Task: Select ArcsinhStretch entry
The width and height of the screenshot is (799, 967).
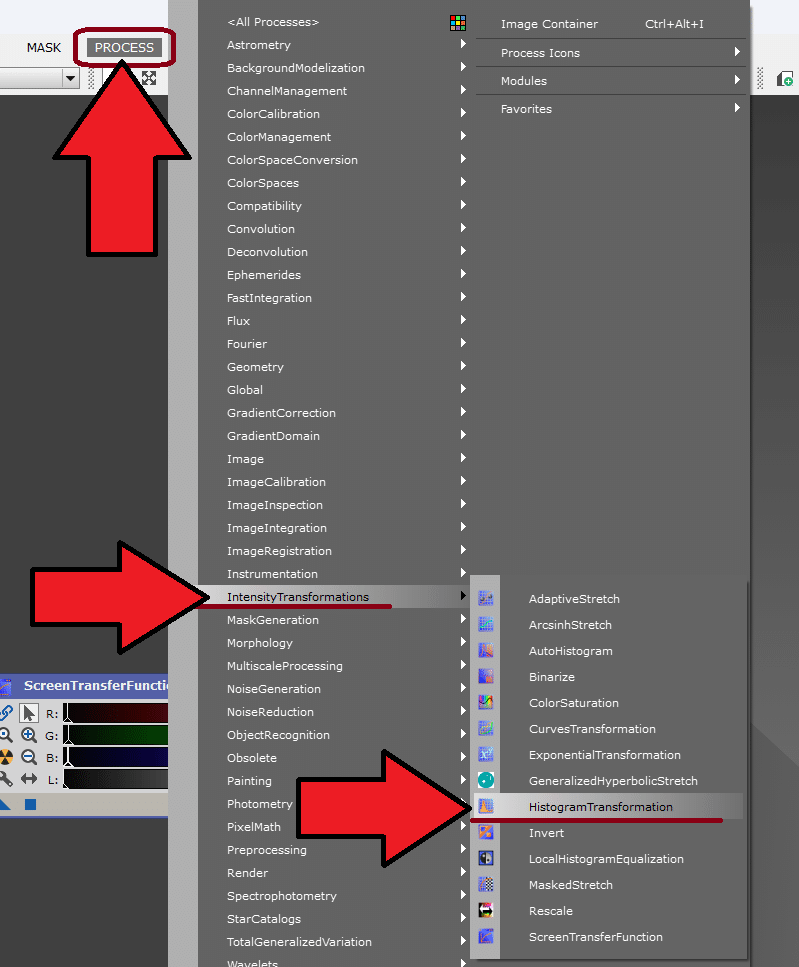Action: 570,625
